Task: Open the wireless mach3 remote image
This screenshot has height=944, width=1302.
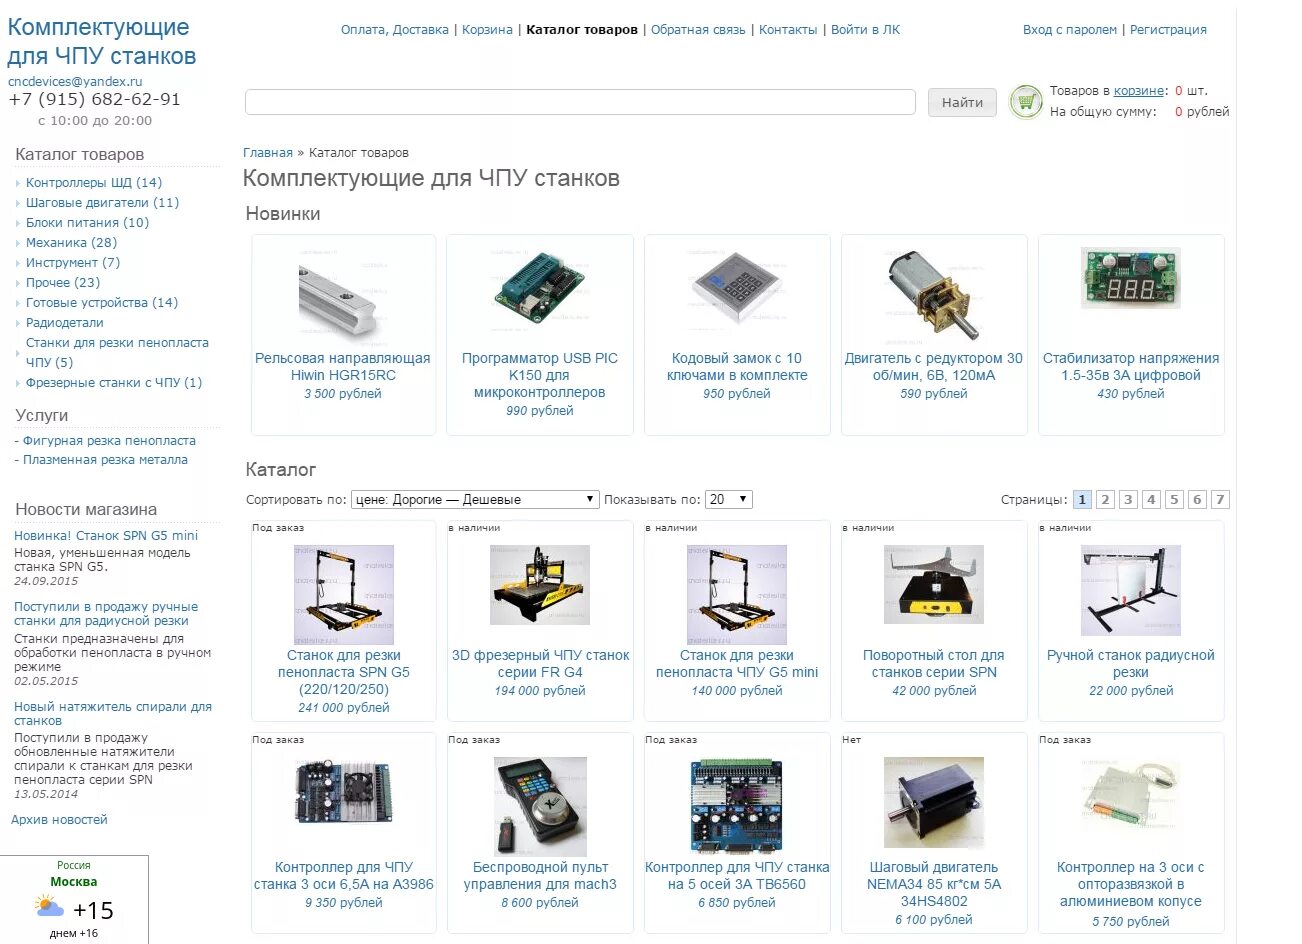Action: click(x=540, y=806)
